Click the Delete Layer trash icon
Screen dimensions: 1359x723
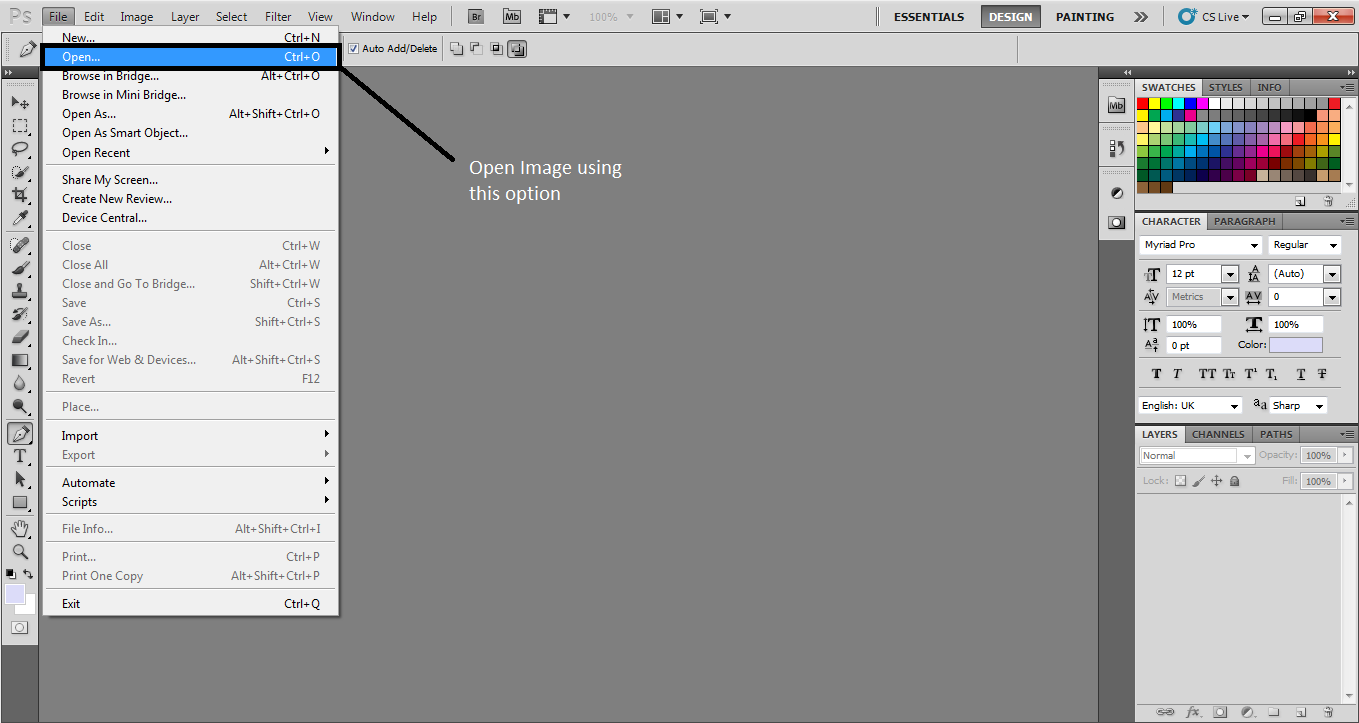[1328, 713]
